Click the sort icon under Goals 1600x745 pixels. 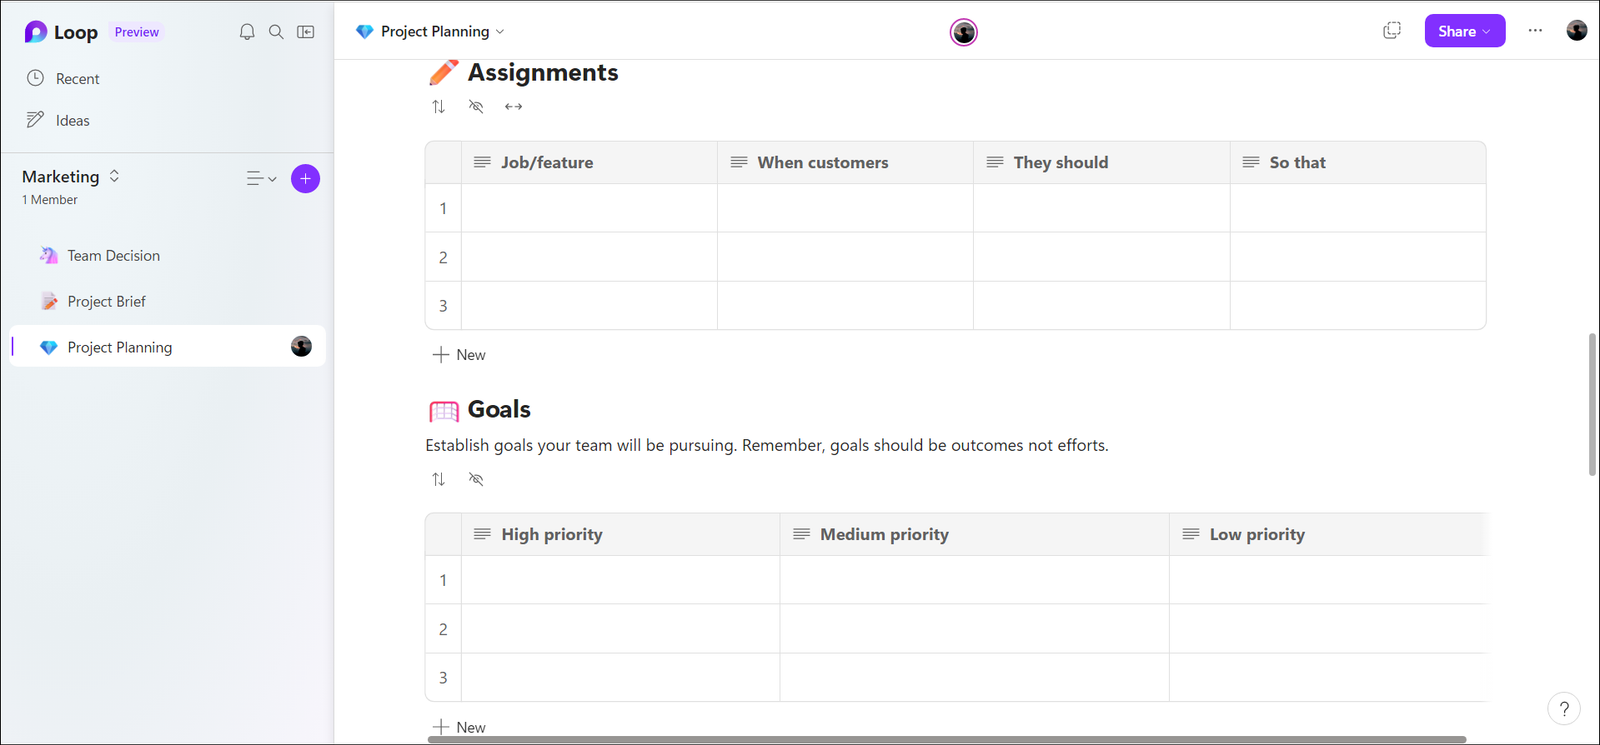[x=438, y=480]
